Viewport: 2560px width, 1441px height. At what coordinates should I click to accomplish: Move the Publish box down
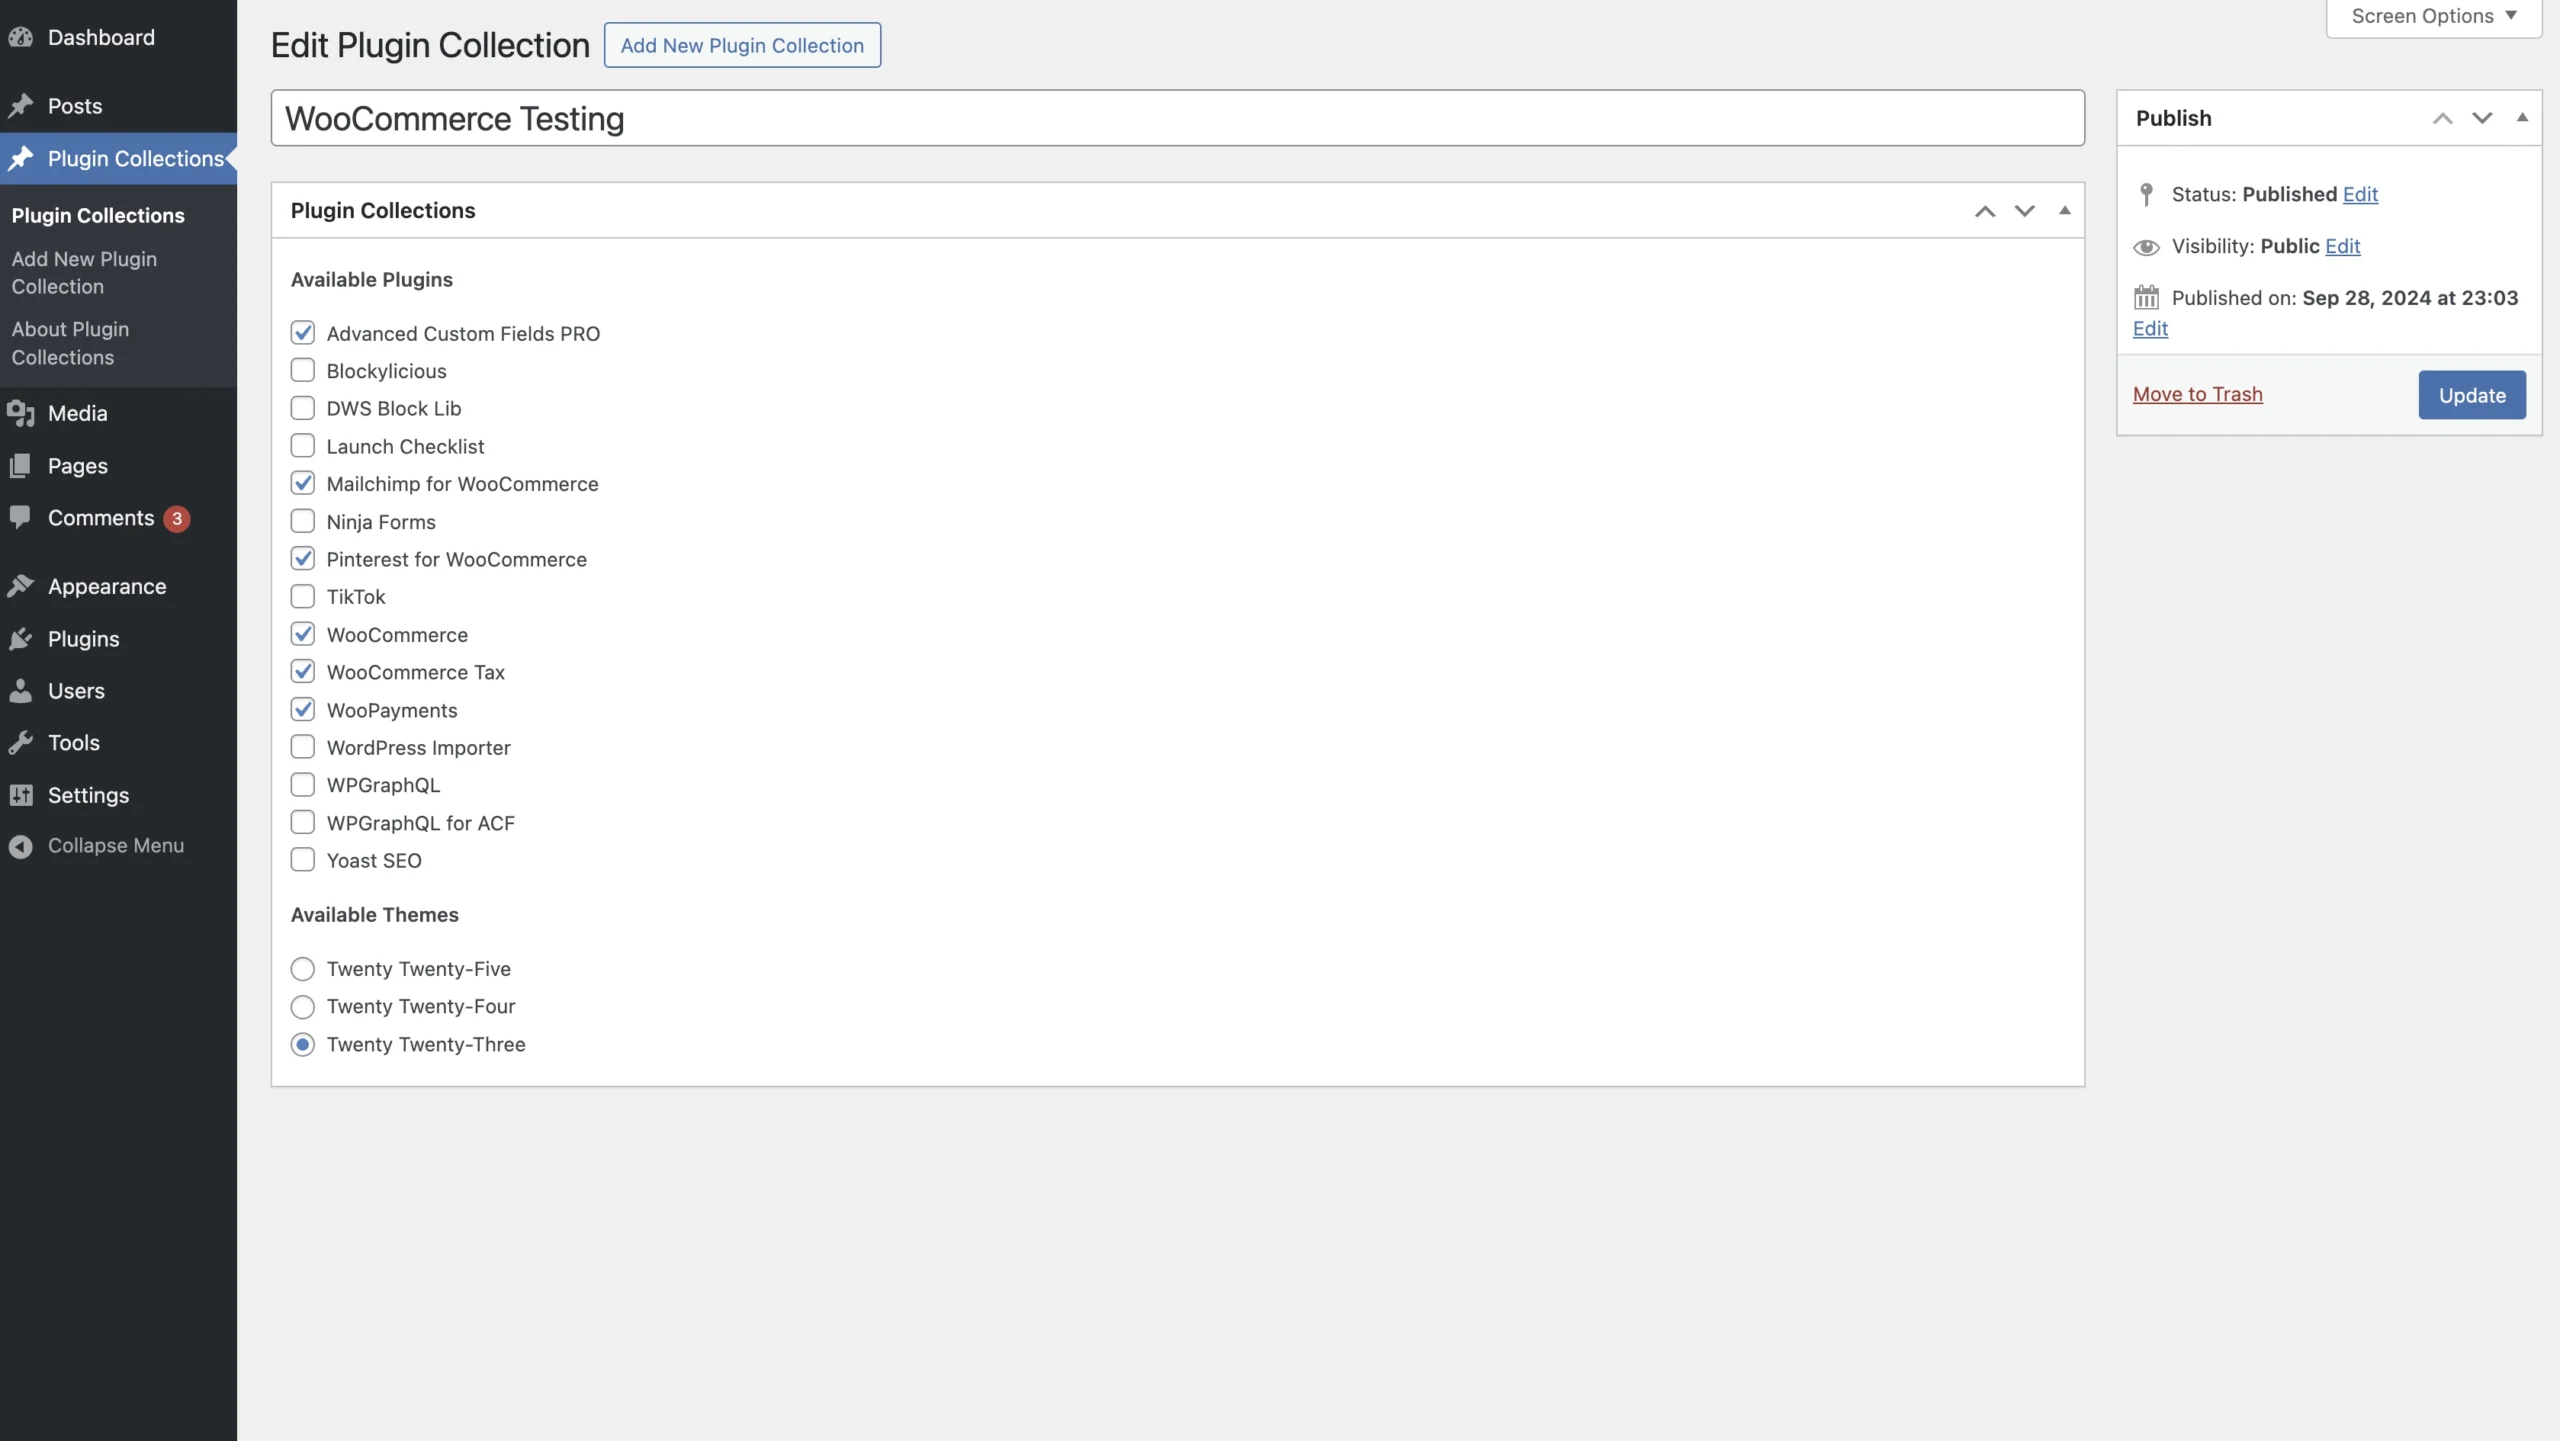pyautogui.click(x=2482, y=118)
